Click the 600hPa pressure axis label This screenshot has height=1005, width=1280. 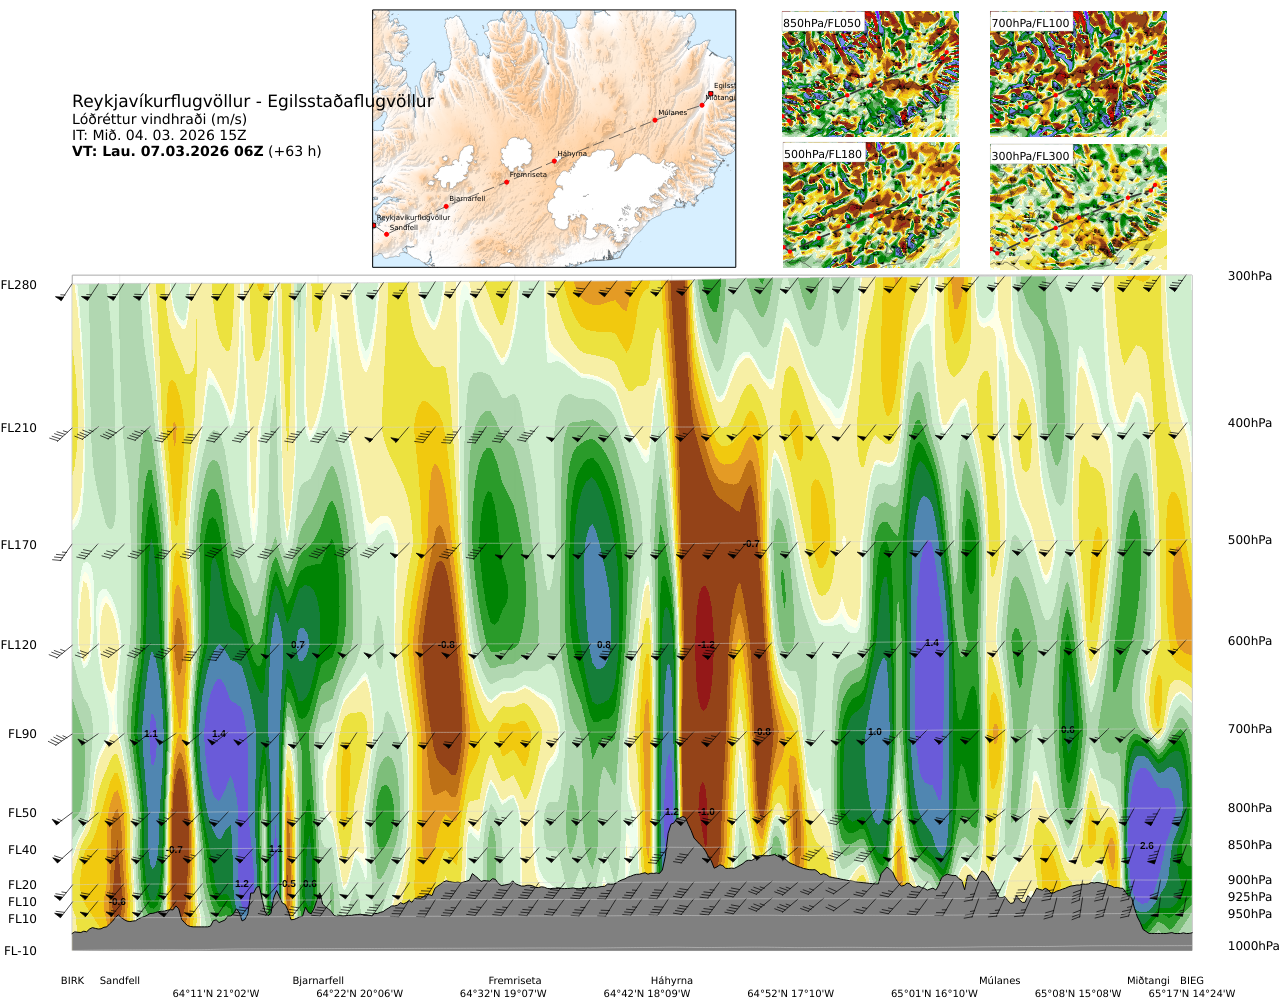[1250, 641]
